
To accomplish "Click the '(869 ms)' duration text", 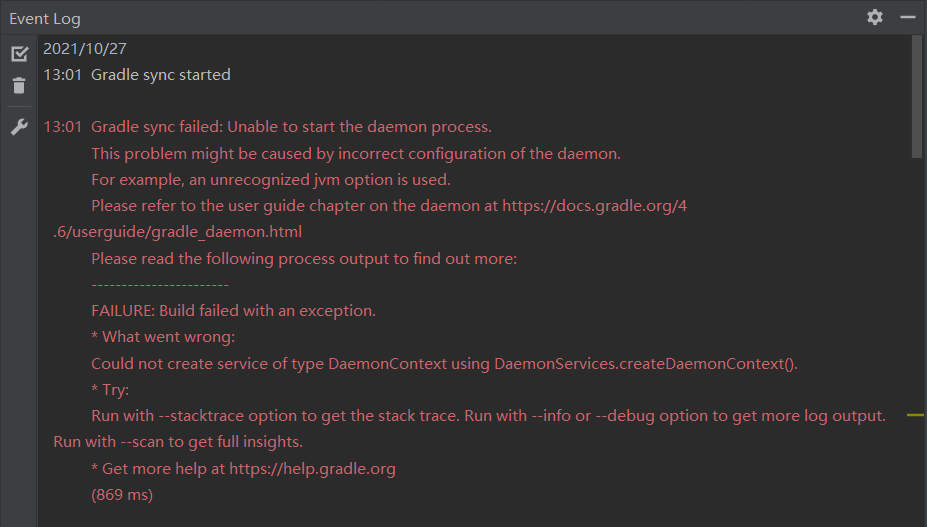I will 122,495.
